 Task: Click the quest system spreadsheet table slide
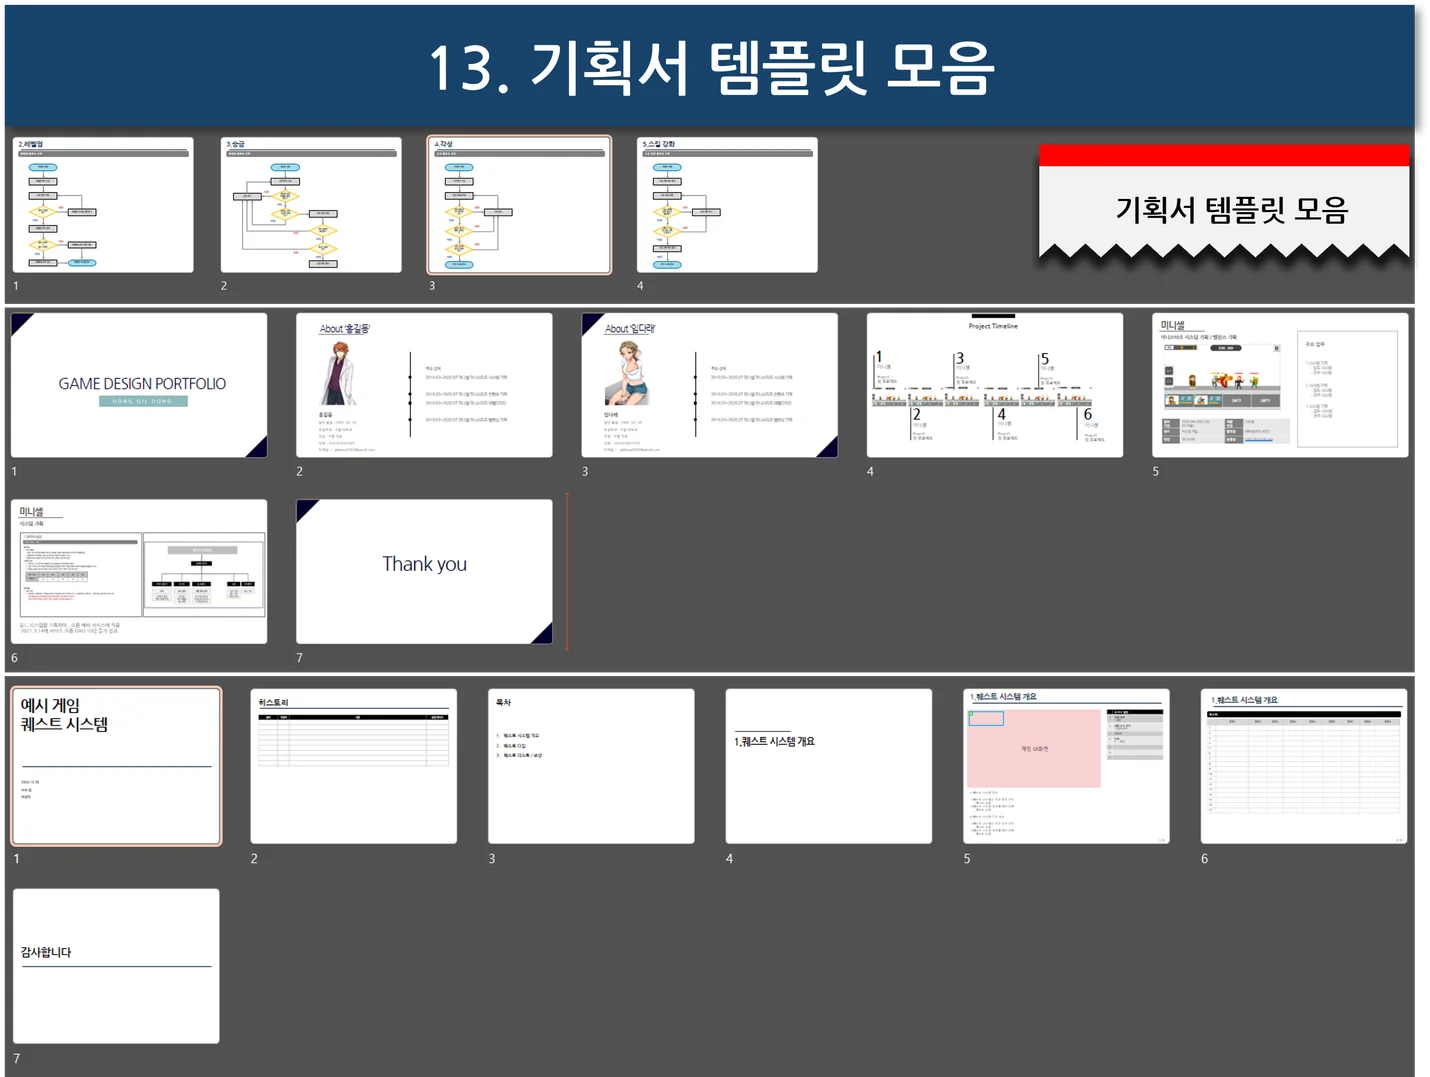tap(1303, 766)
